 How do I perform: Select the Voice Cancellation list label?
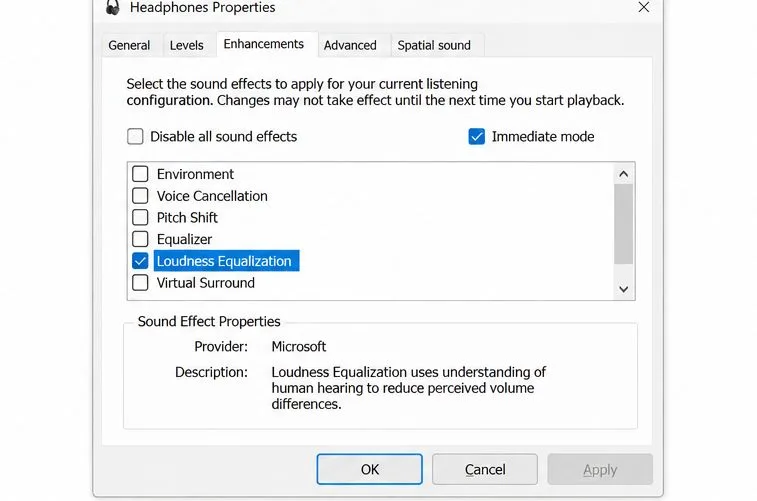pos(212,196)
